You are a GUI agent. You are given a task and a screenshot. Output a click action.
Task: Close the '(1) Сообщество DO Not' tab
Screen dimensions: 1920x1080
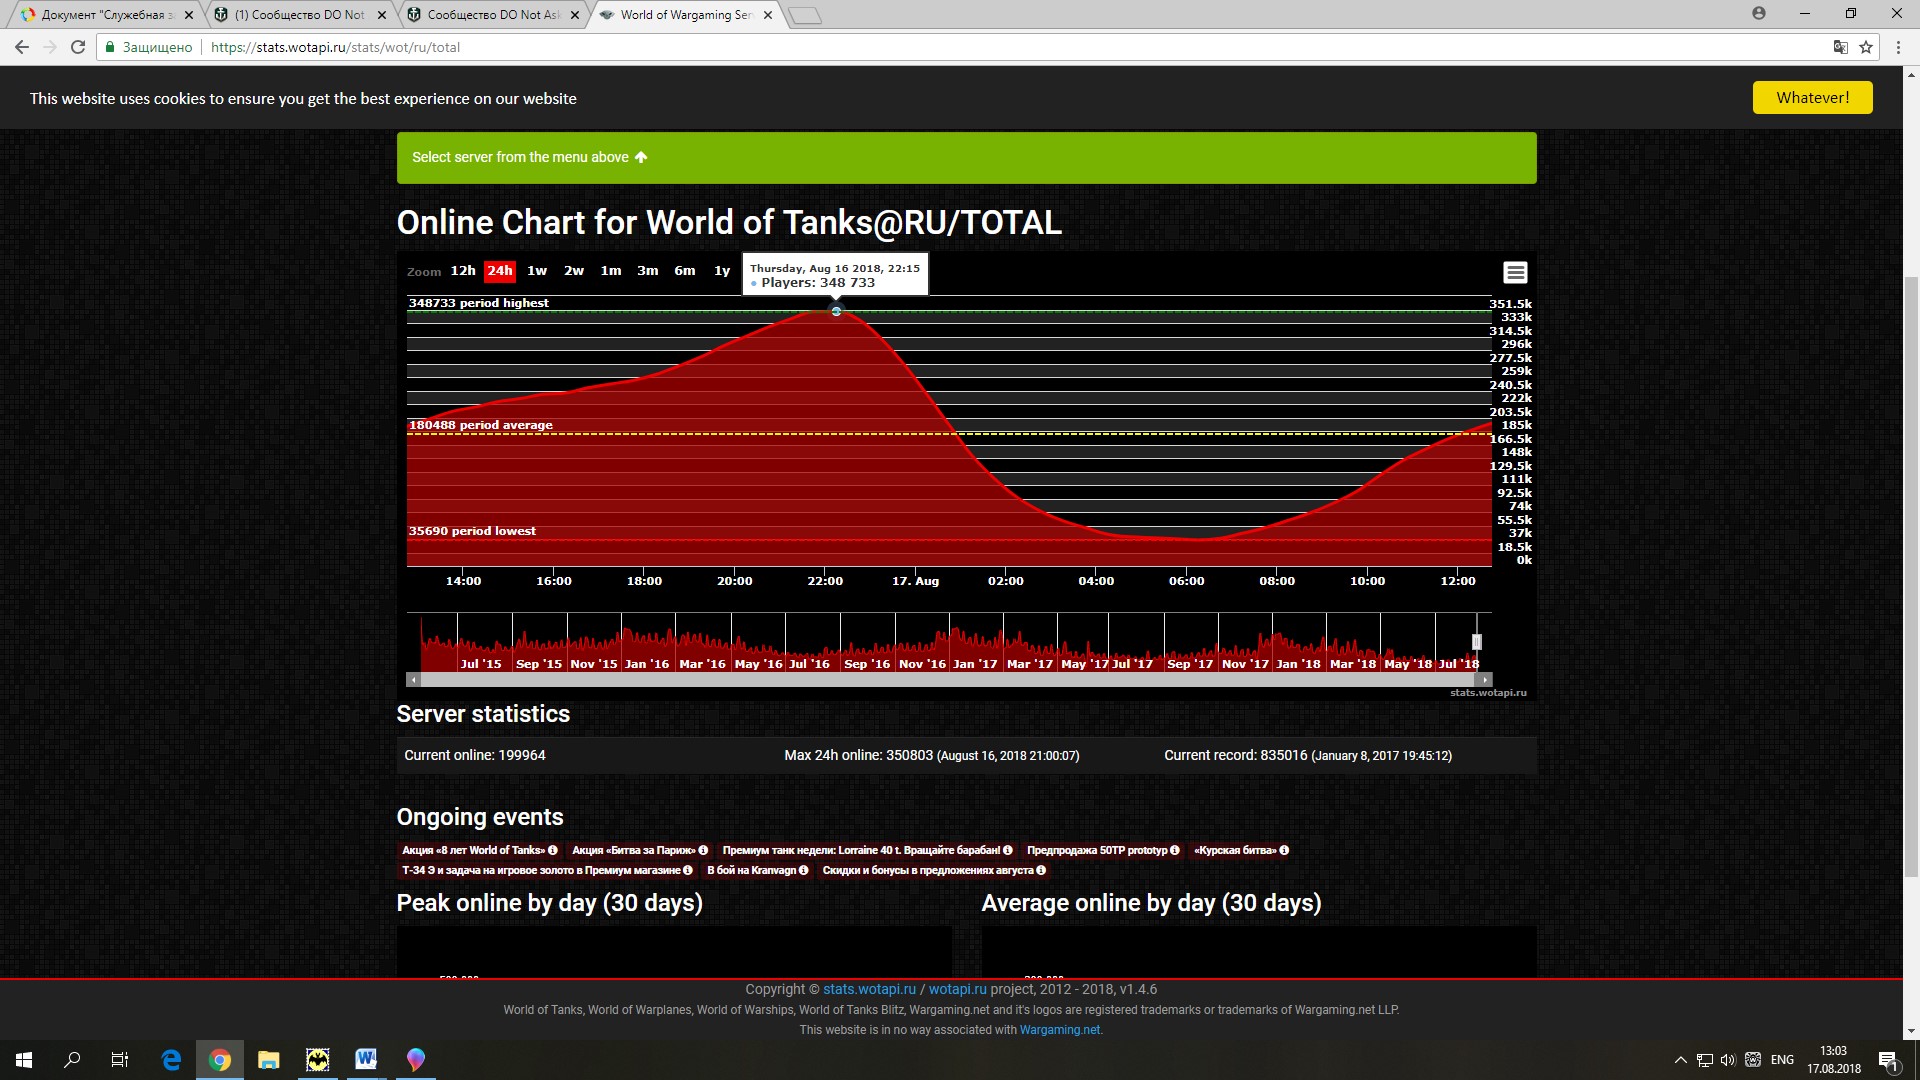click(x=381, y=15)
